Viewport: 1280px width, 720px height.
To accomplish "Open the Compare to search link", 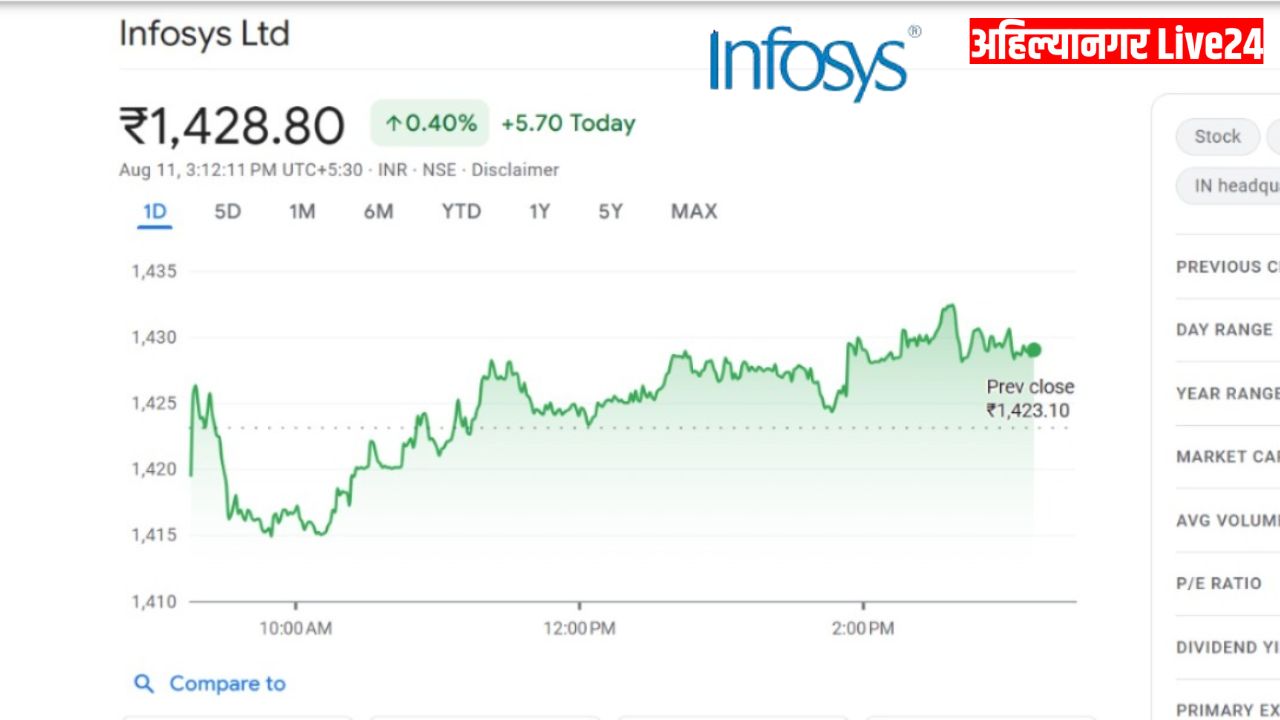I will [227, 684].
